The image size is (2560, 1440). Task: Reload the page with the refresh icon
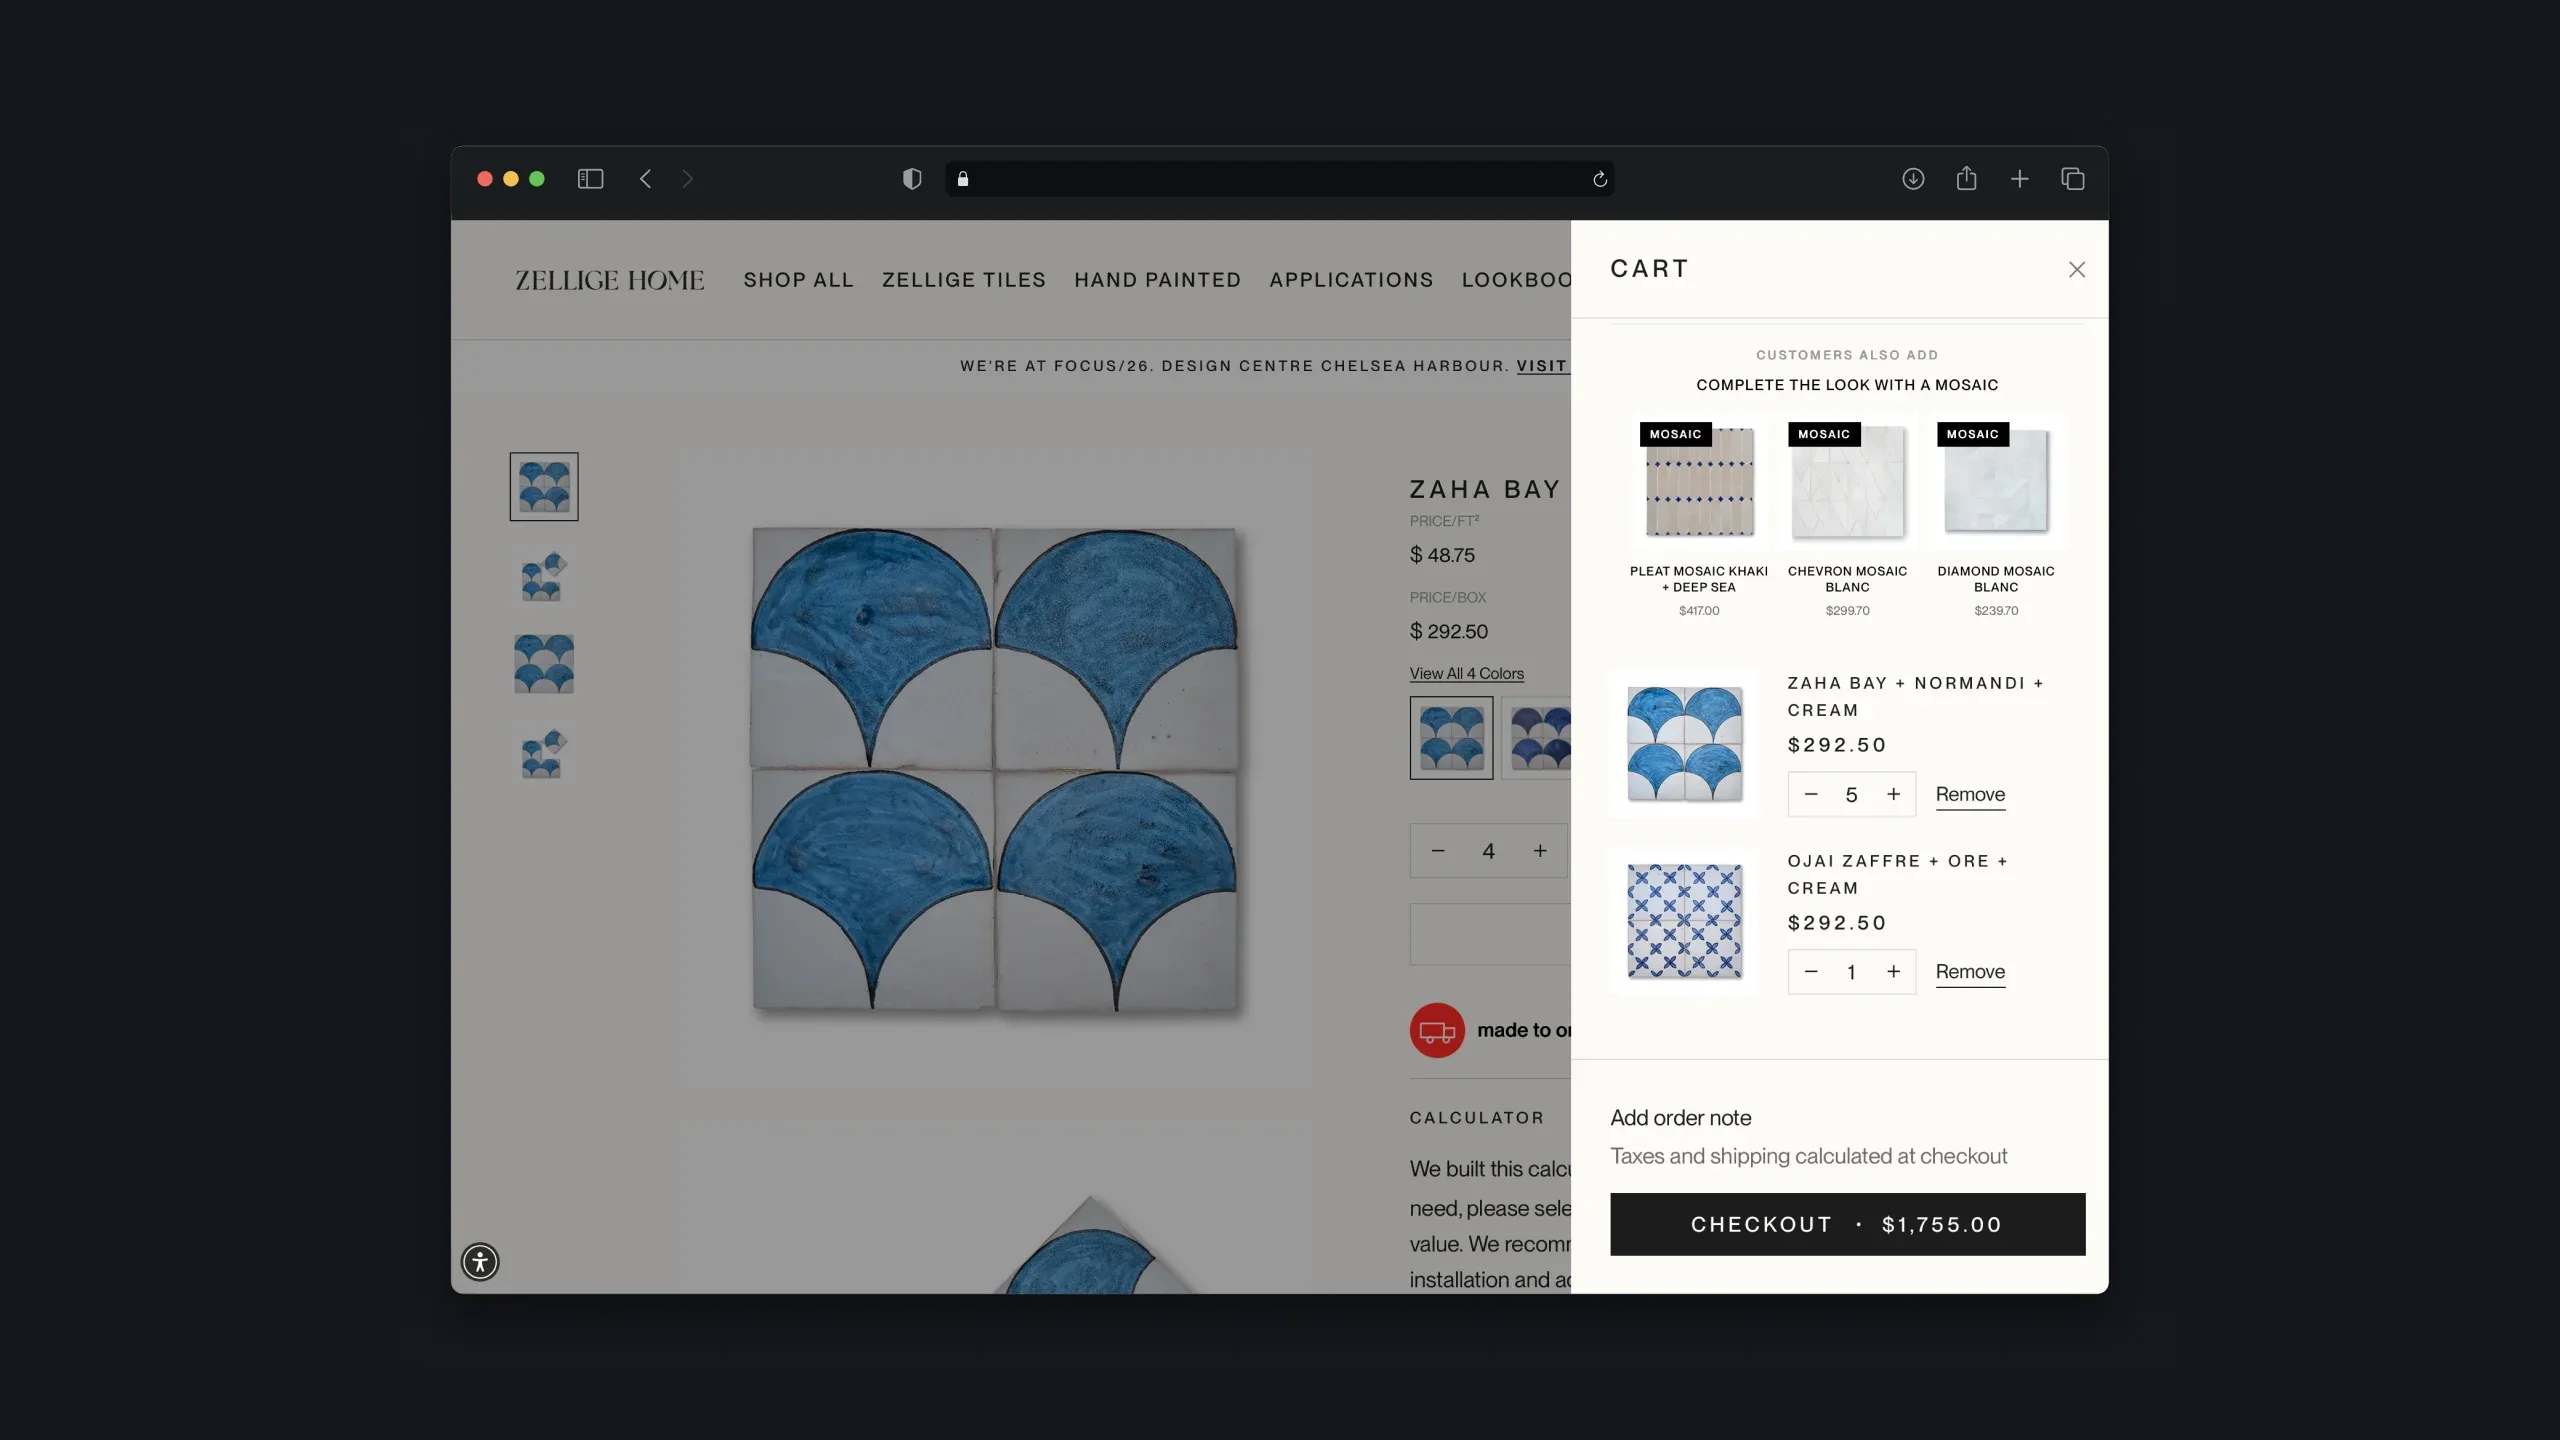click(1600, 179)
